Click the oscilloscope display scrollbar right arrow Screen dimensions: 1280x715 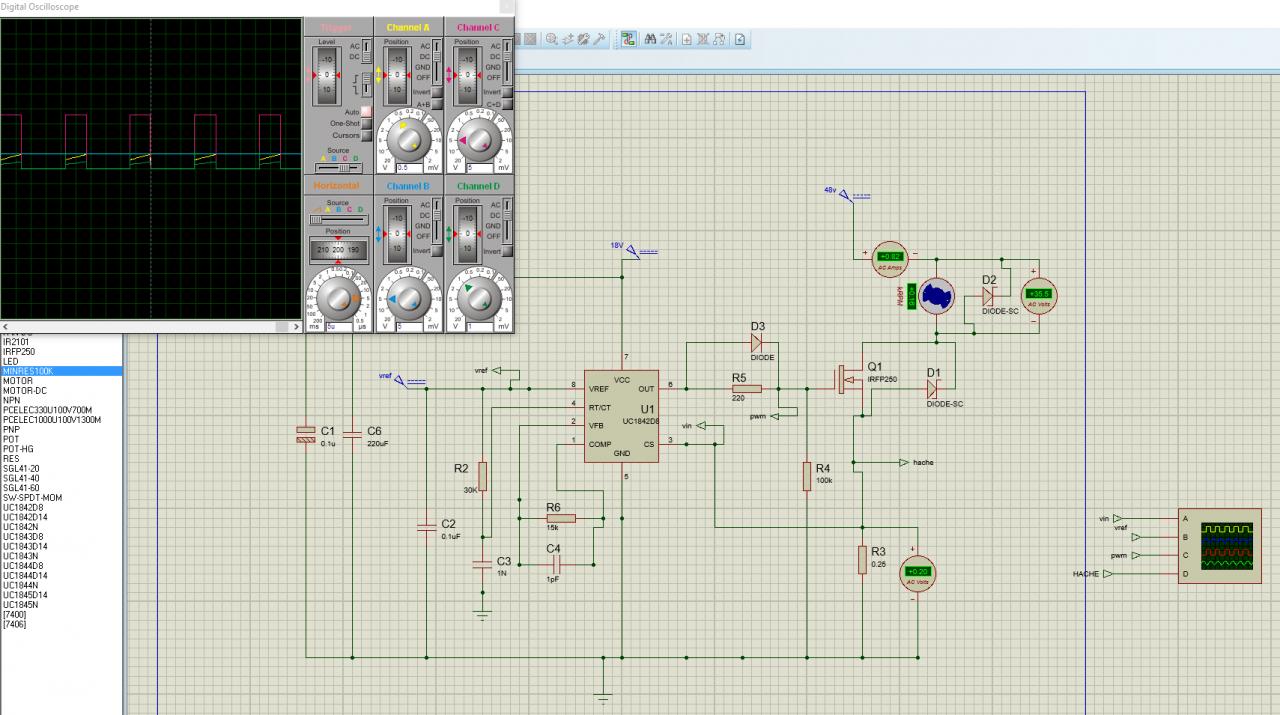coord(297,326)
